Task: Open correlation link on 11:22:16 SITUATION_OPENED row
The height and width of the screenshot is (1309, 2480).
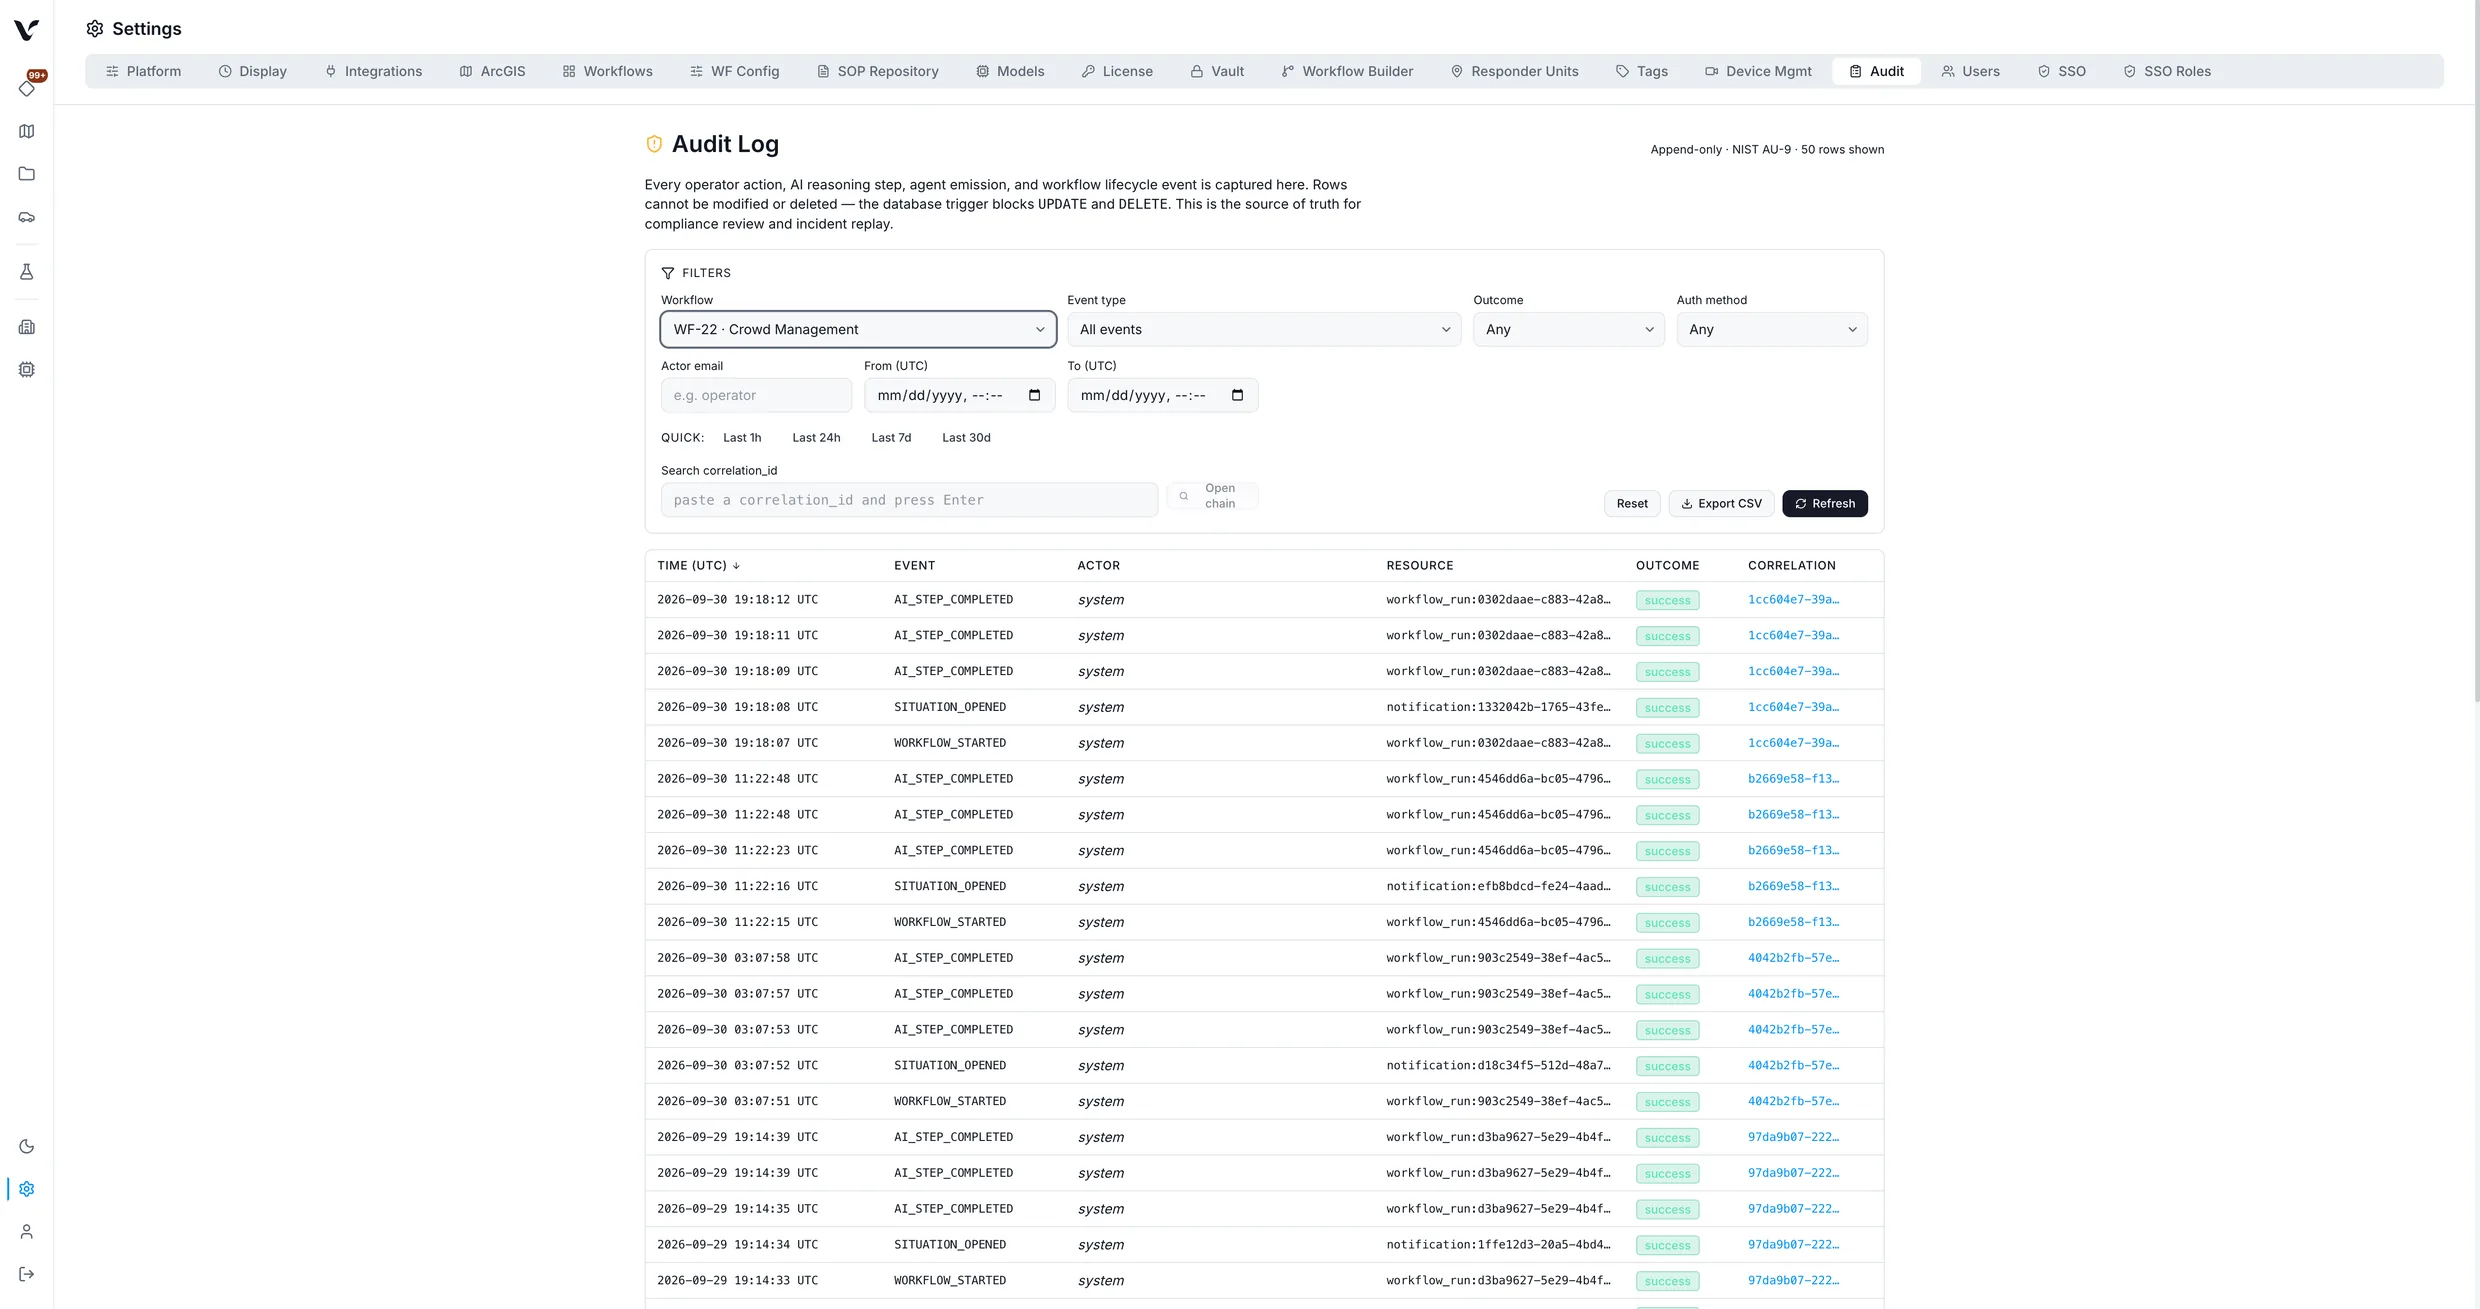Action: tap(1793, 886)
